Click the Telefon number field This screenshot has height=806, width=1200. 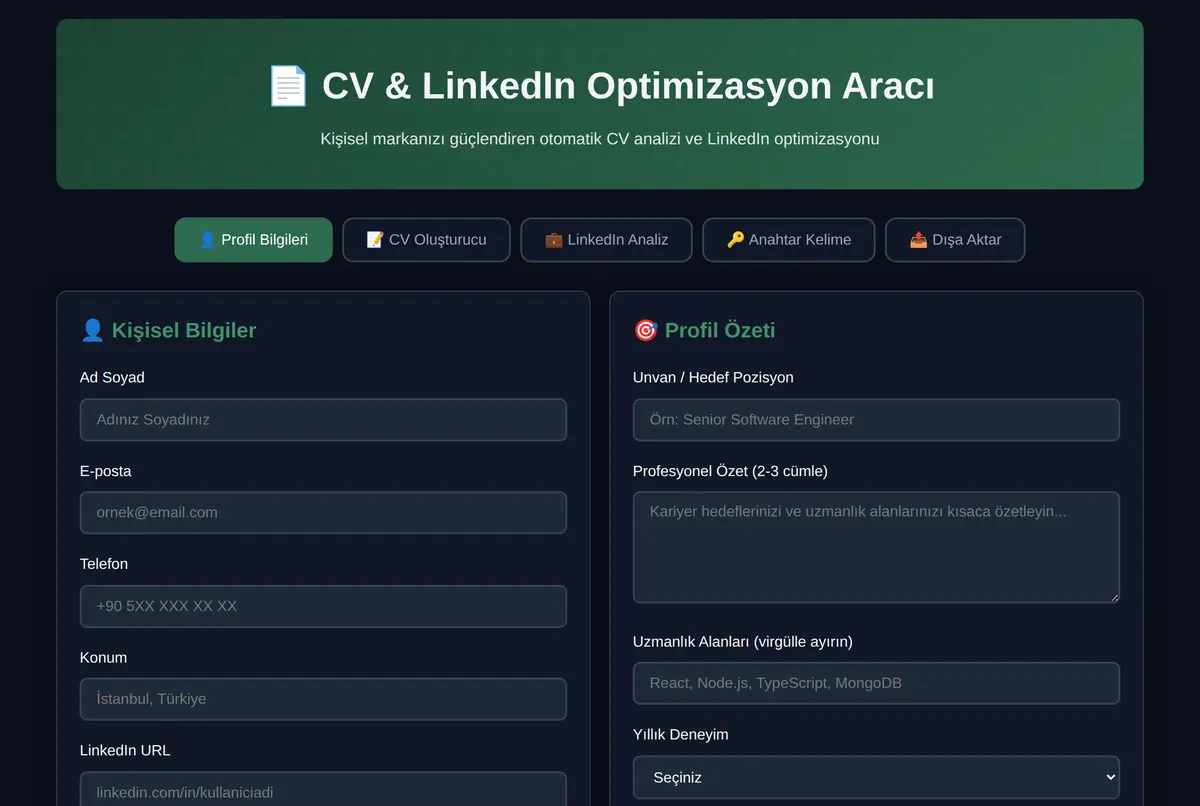(x=323, y=606)
